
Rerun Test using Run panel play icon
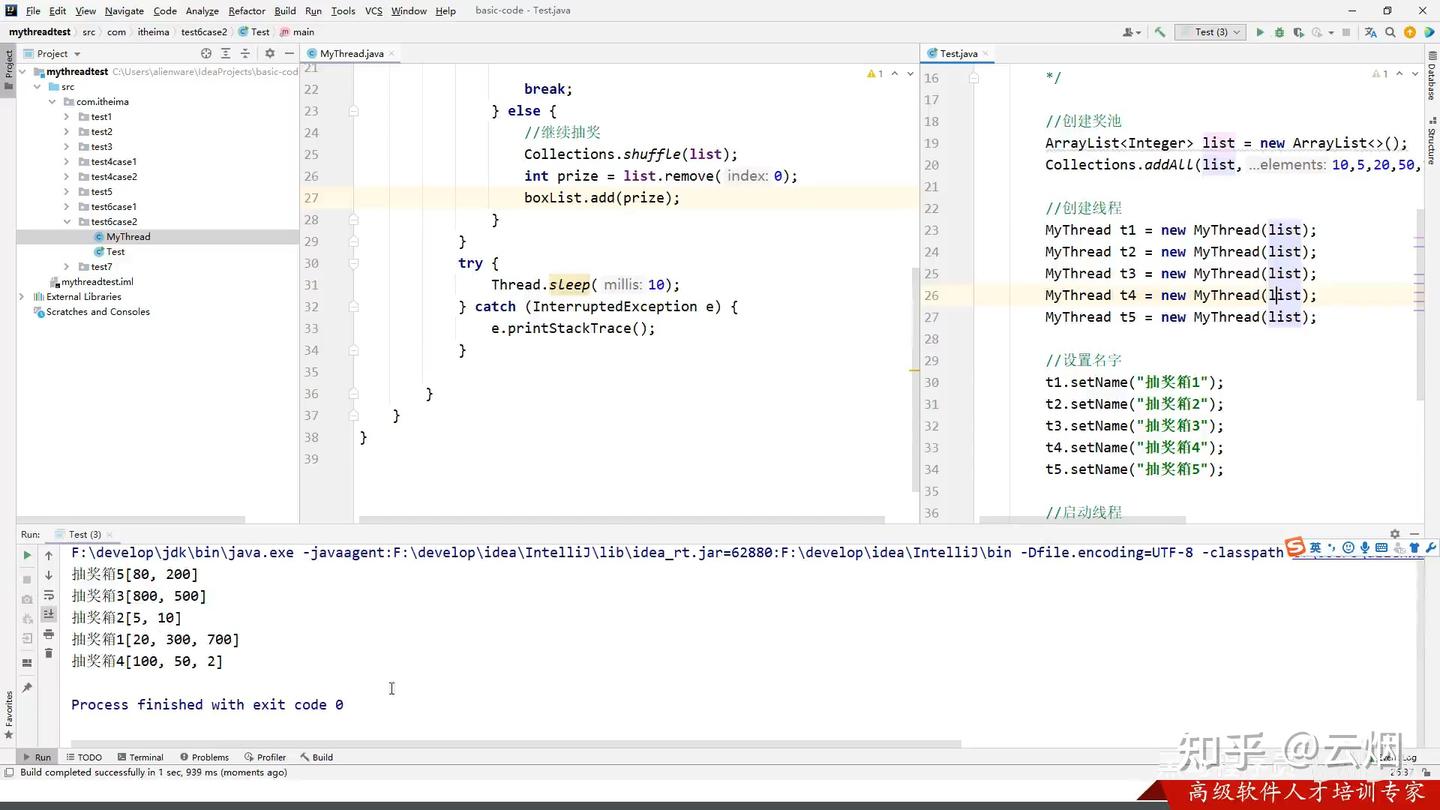click(27, 555)
